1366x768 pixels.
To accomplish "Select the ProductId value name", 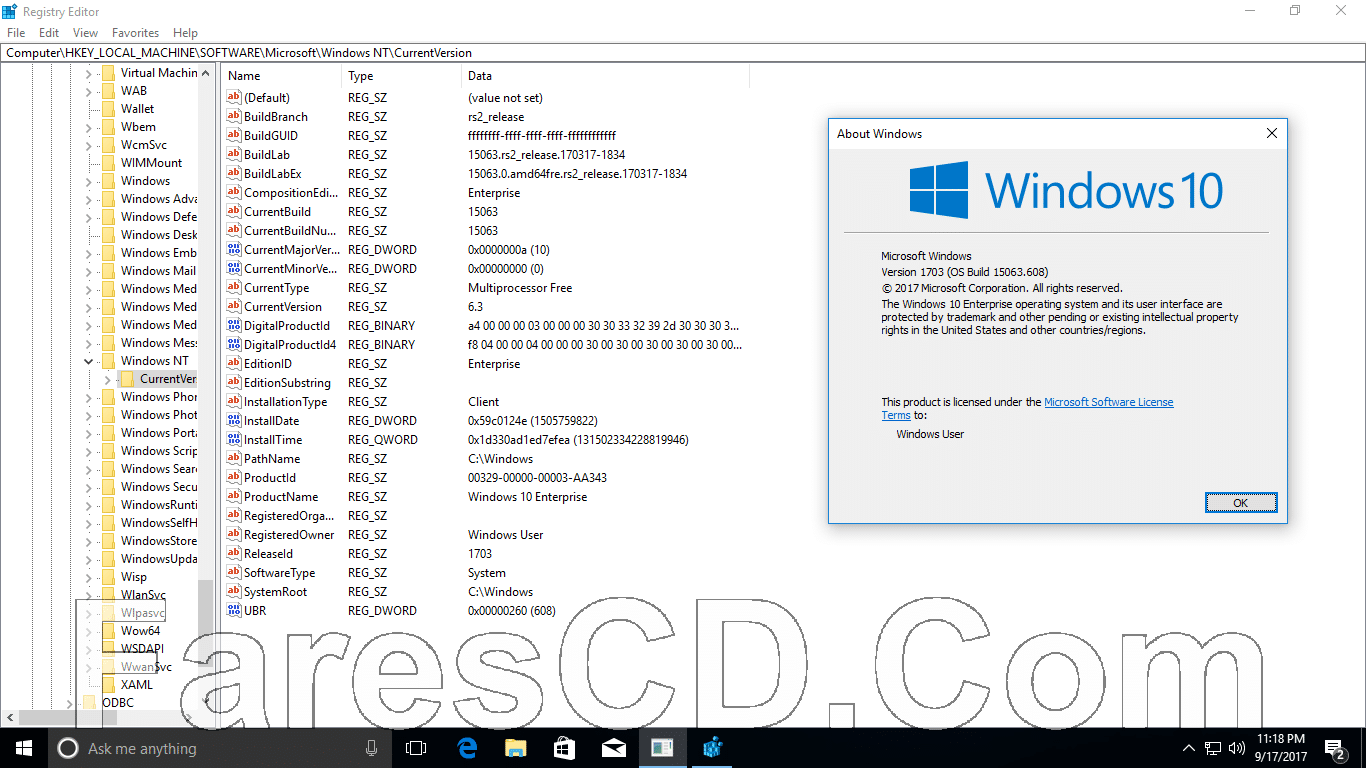I will coord(269,478).
